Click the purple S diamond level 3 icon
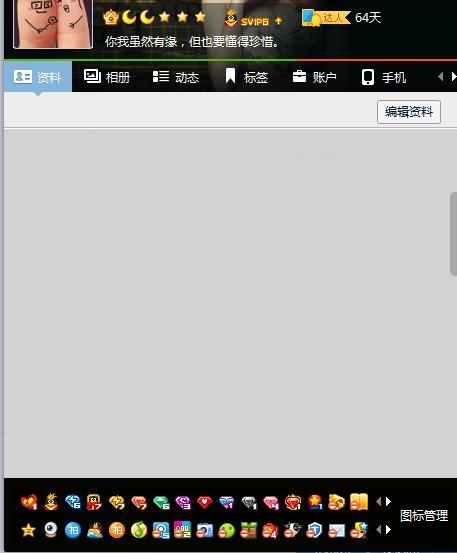This screenshot has width=457, height=553. click(x=183, y=502)
